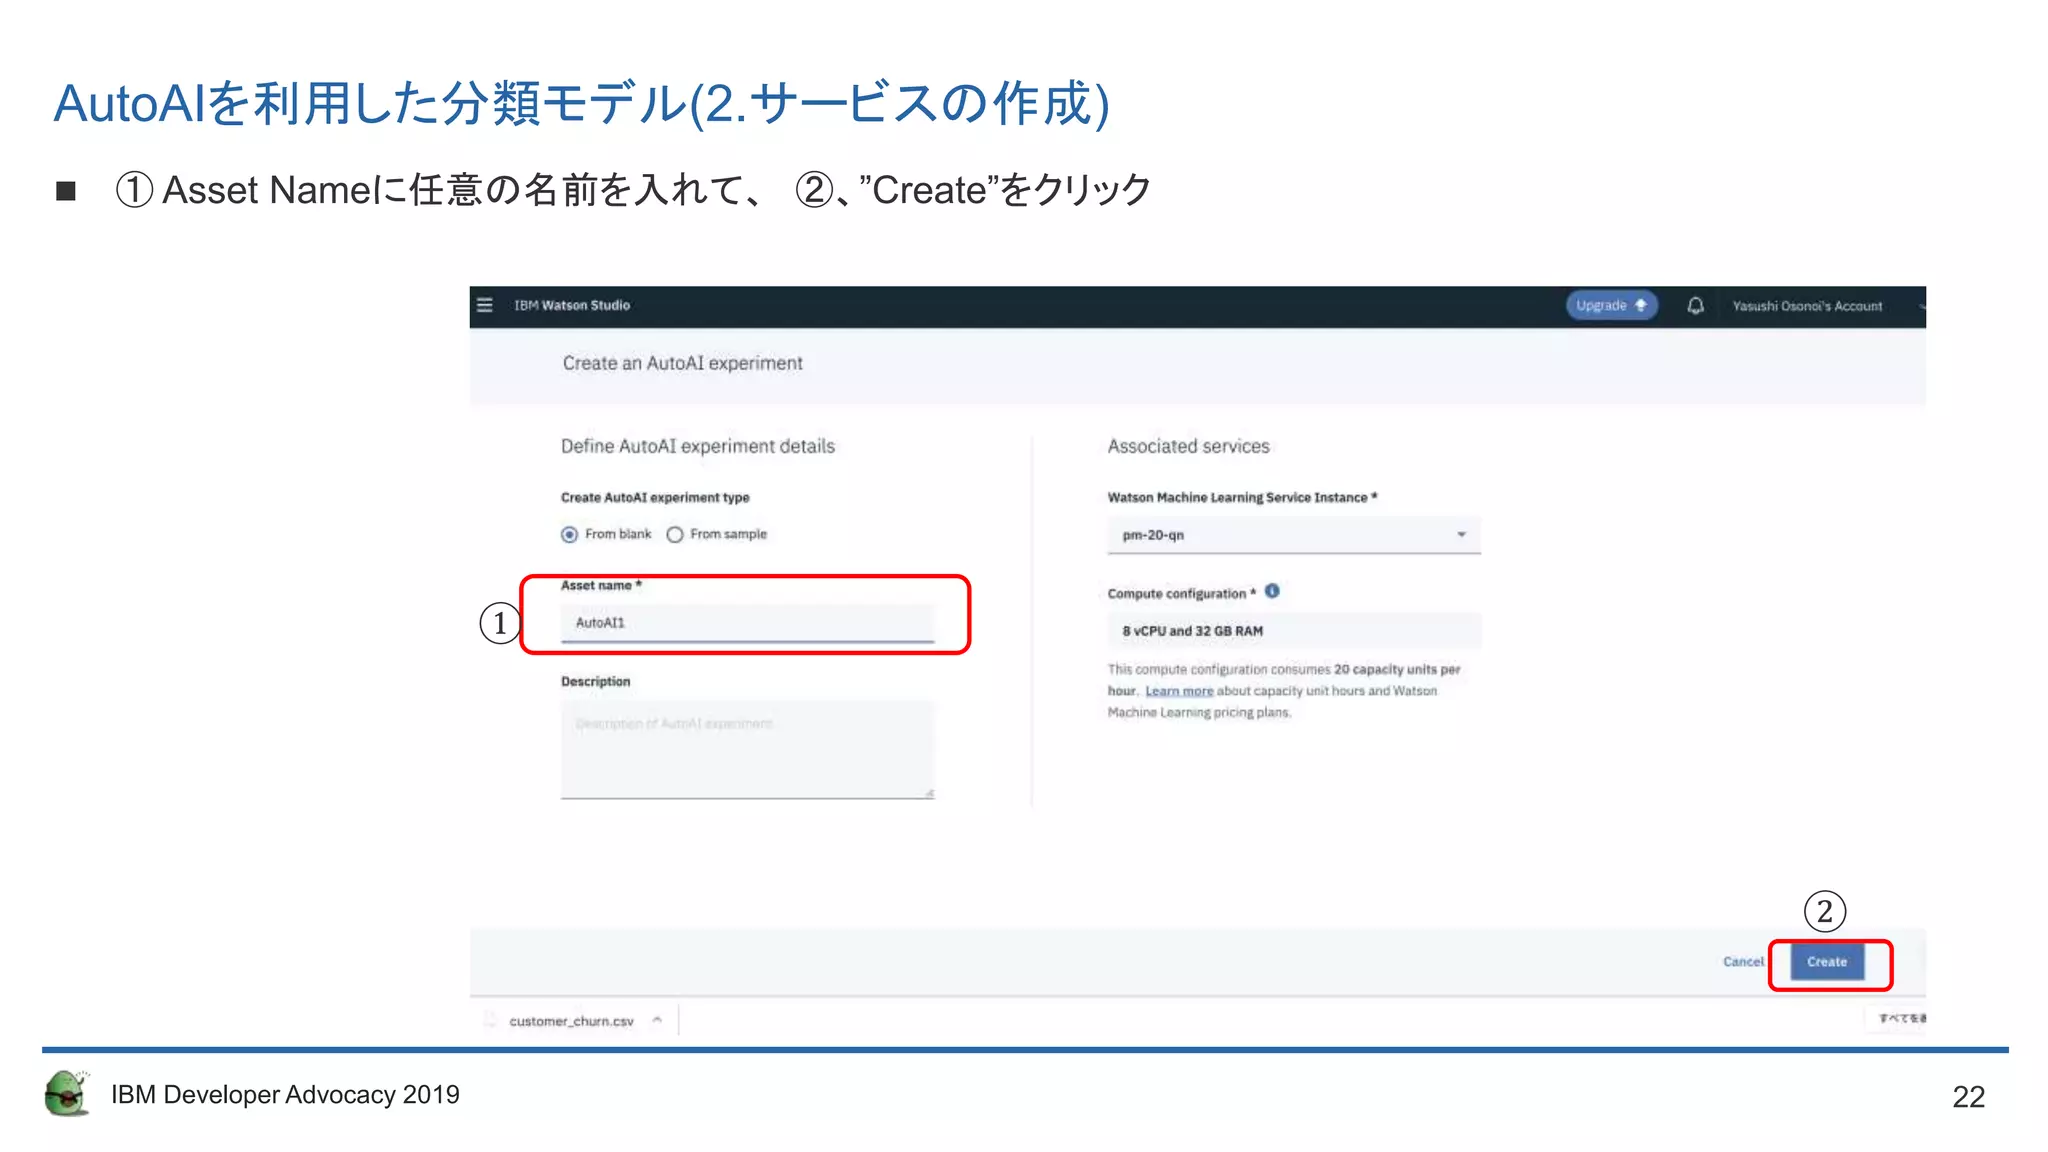The height and width of the screenshot is (1152, 2048).
Task: Click the Upgrade button
Action: tap(1611, 306)
